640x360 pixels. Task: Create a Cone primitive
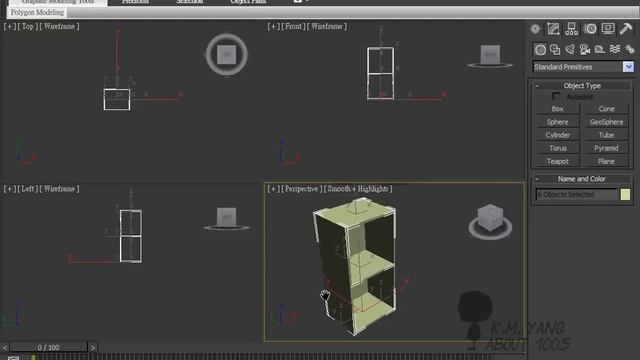606,109
